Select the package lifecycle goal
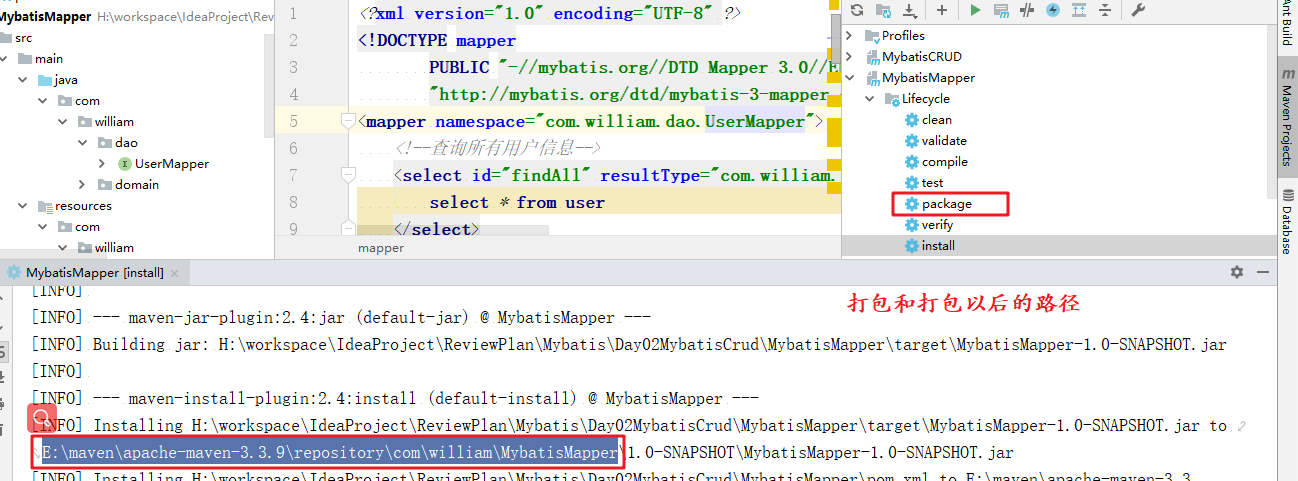This screenshot has height=481, width=1298. 947,204
